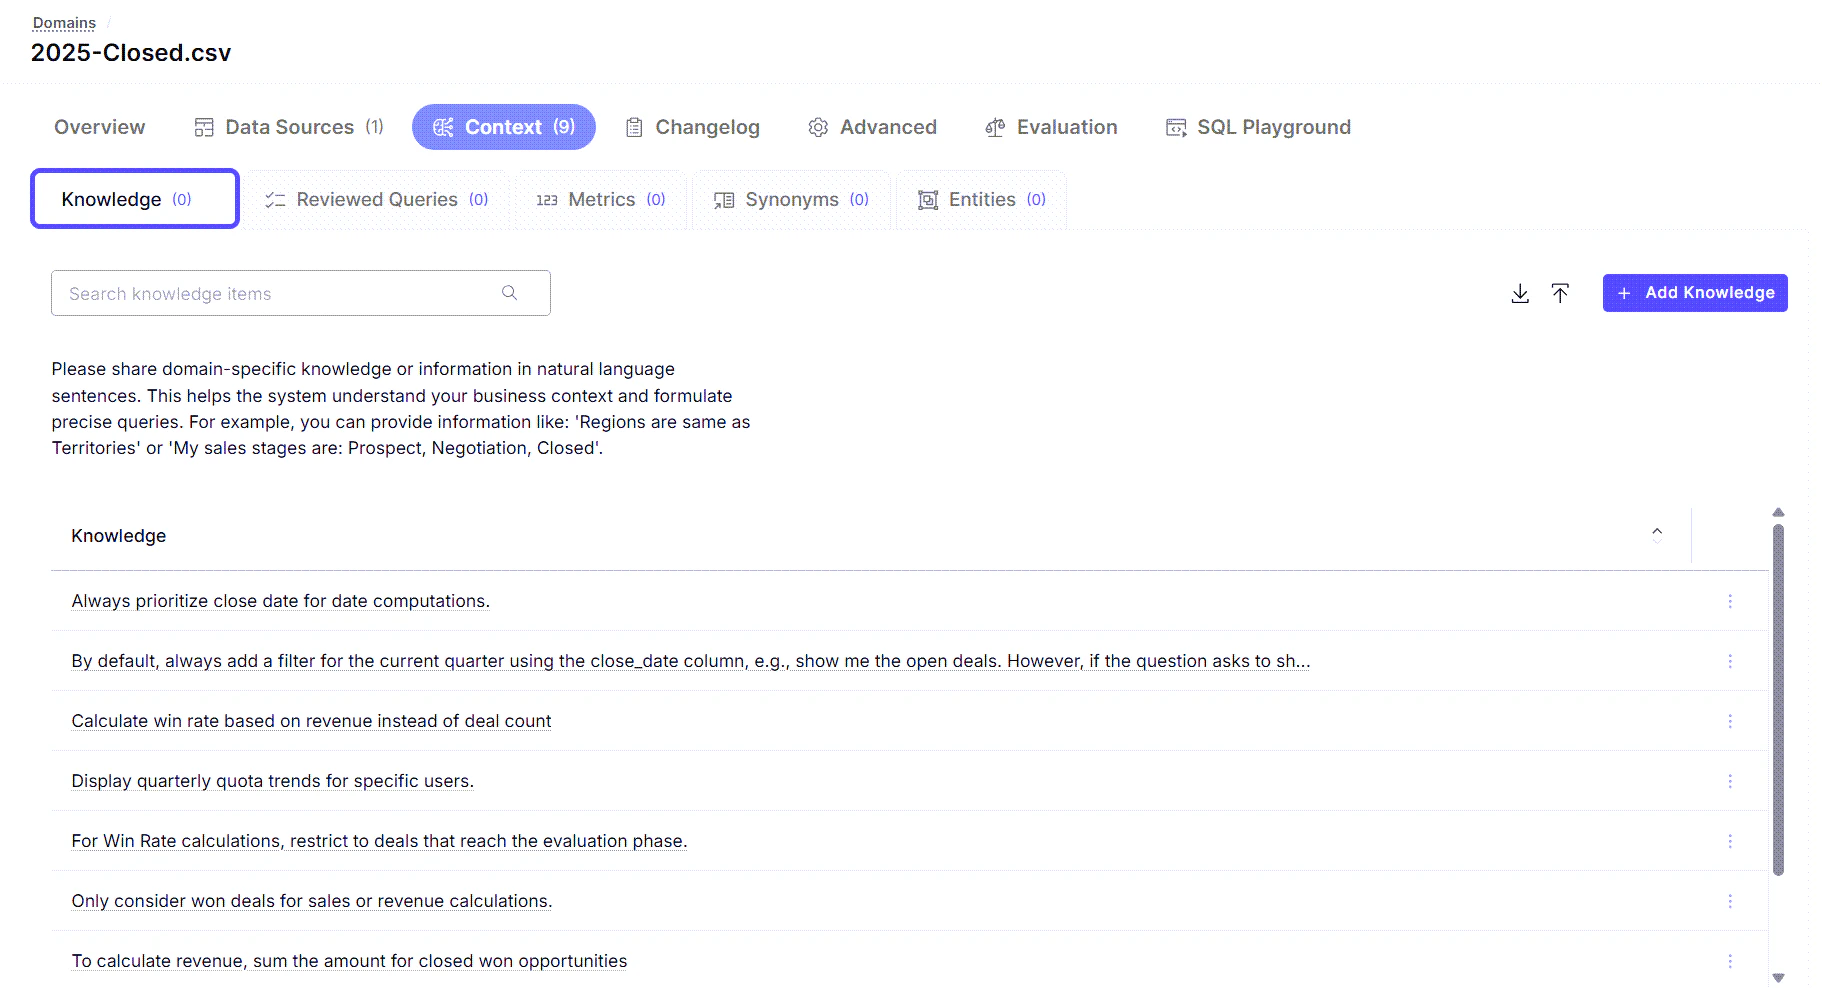Click the Data Sources grid icon

tap(204, 127)
